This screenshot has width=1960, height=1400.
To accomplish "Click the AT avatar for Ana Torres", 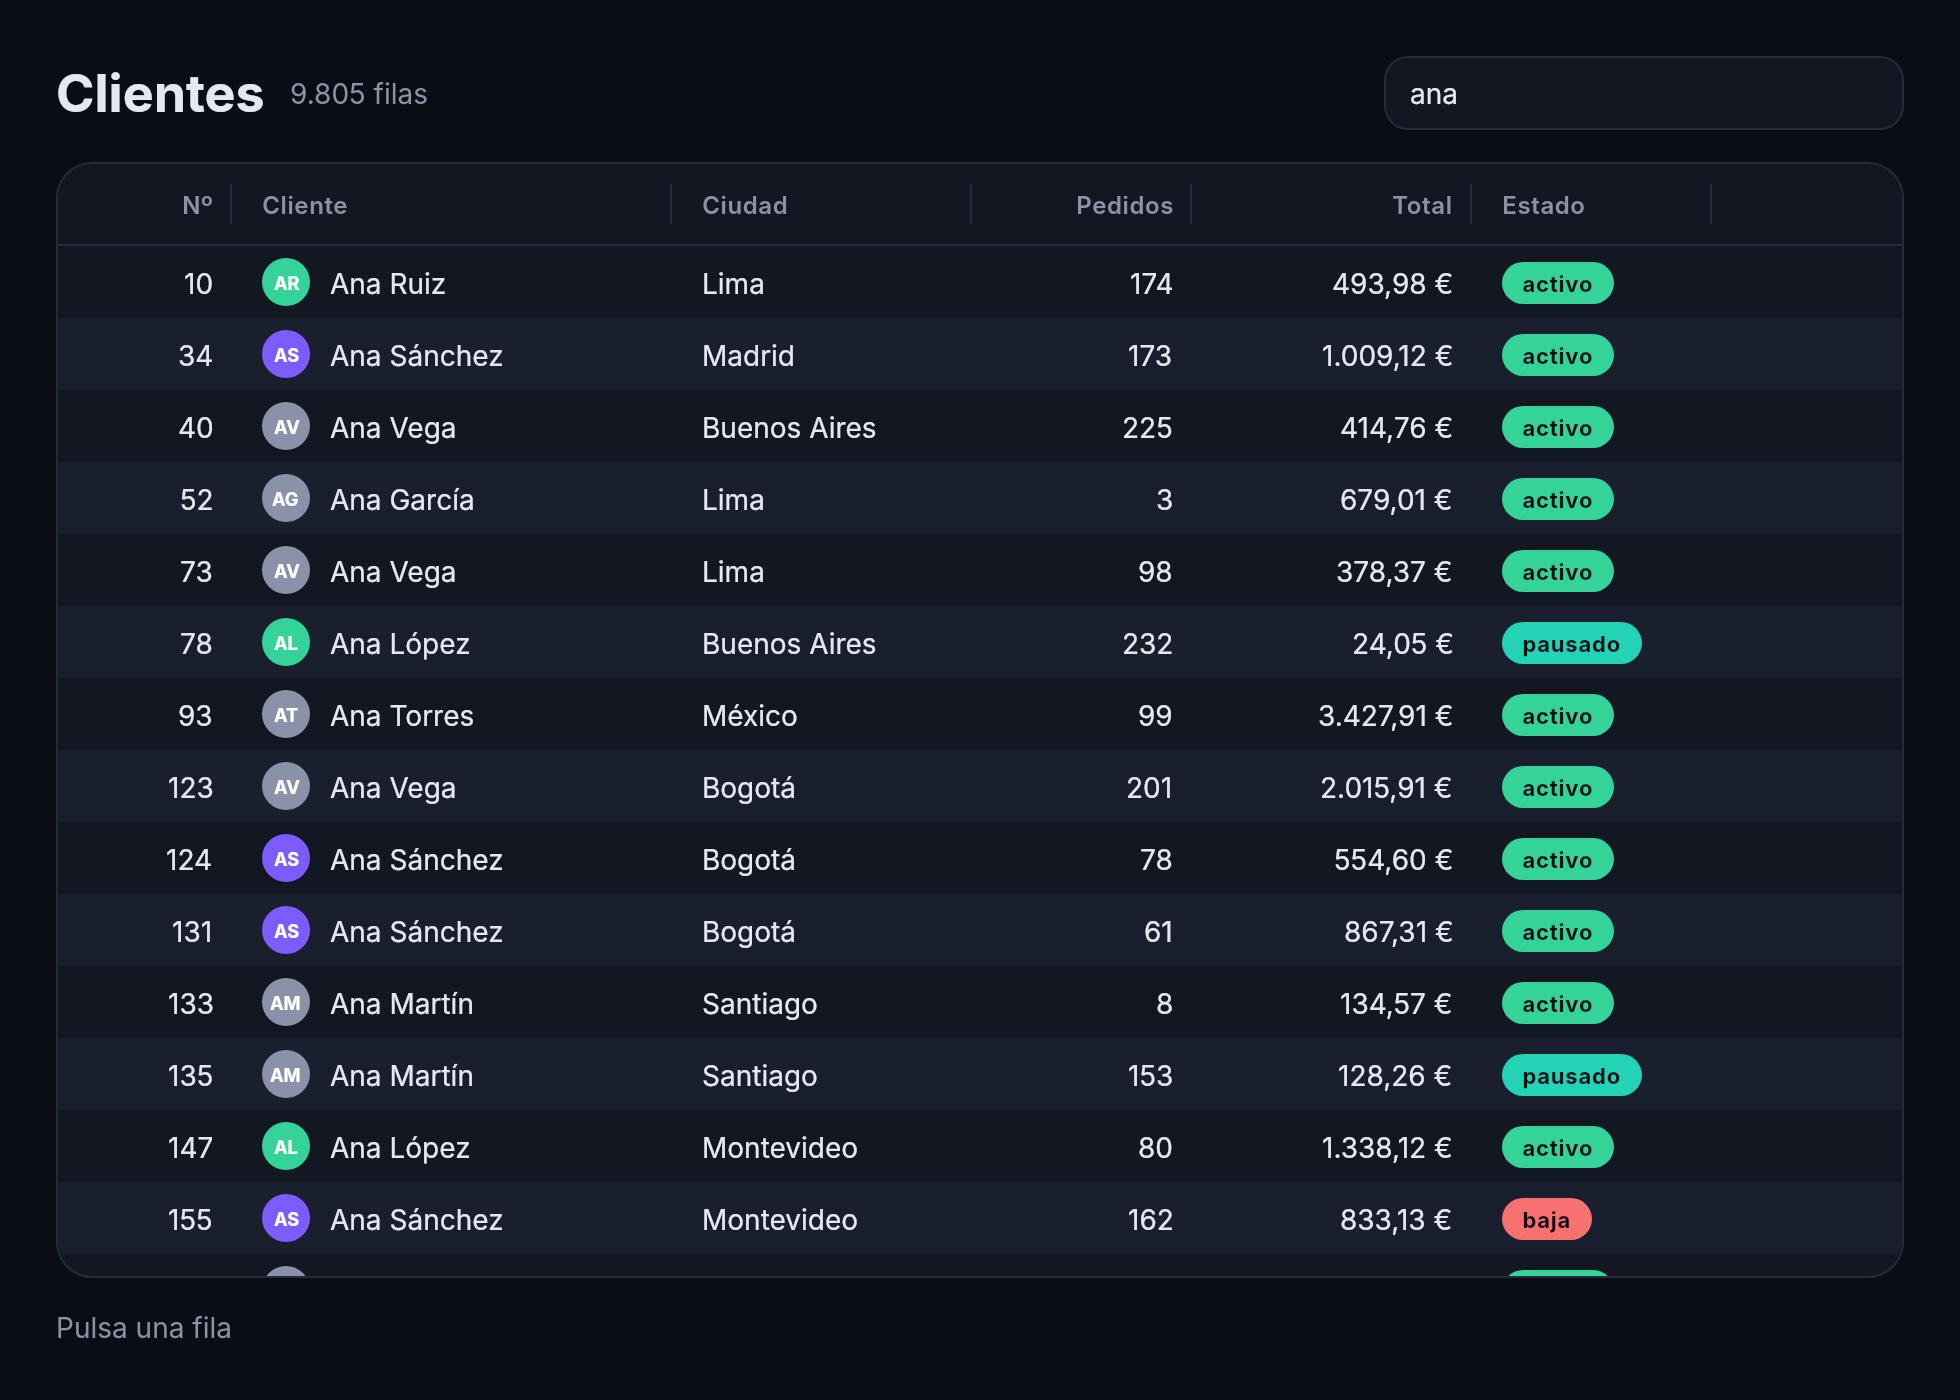I will (286, 715).
